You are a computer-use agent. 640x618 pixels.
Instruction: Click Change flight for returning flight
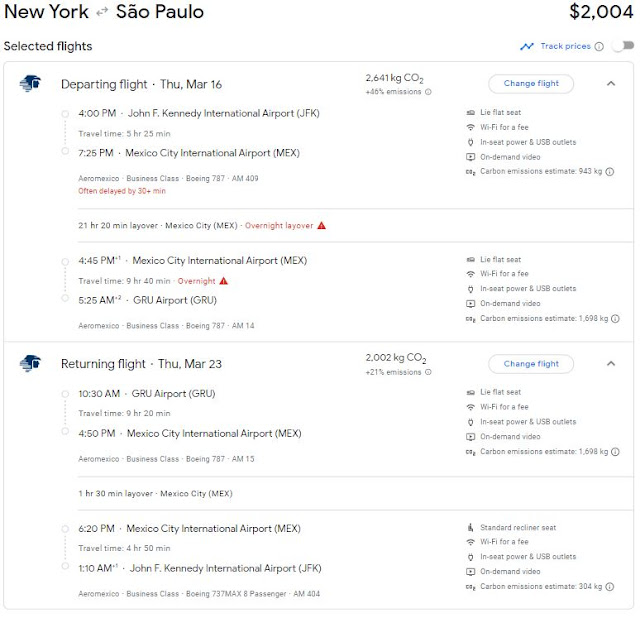531,364
